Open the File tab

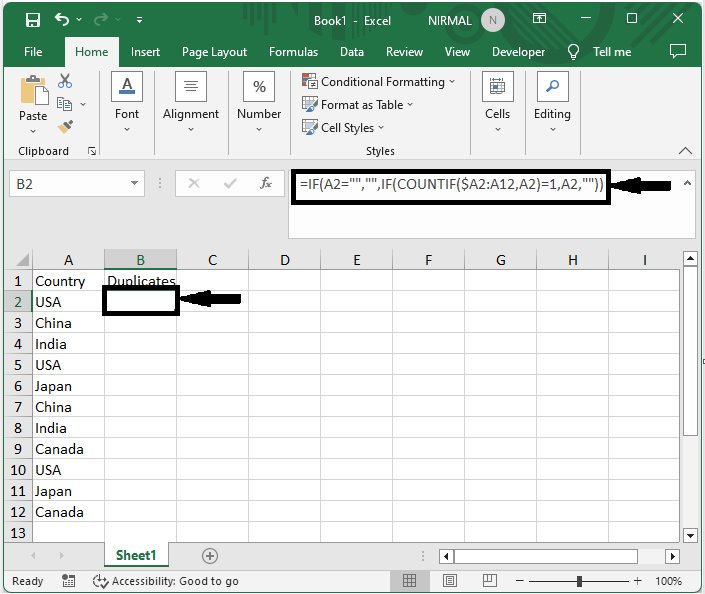click(x=33, y=52)
